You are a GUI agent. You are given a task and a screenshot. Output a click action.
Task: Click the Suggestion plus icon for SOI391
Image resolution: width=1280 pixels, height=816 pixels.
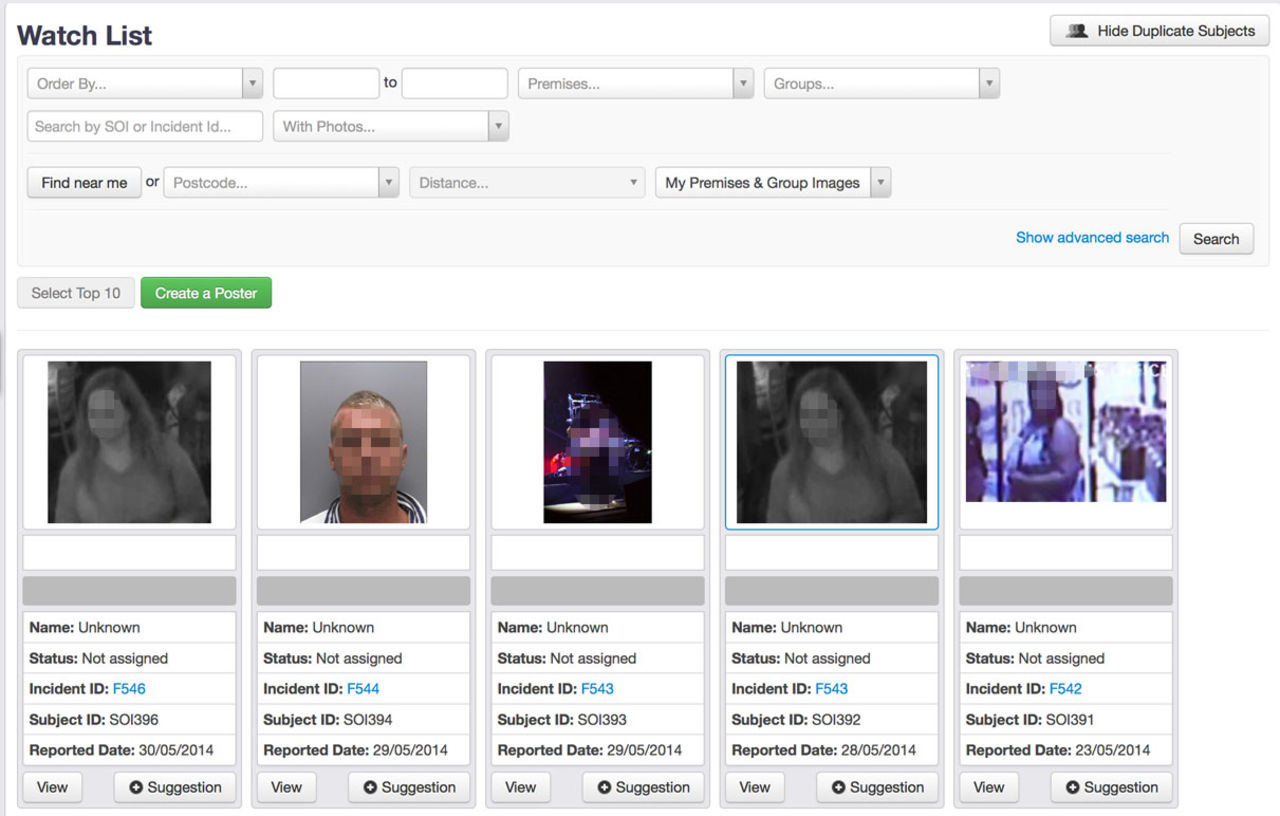(x=1072, y=788)
